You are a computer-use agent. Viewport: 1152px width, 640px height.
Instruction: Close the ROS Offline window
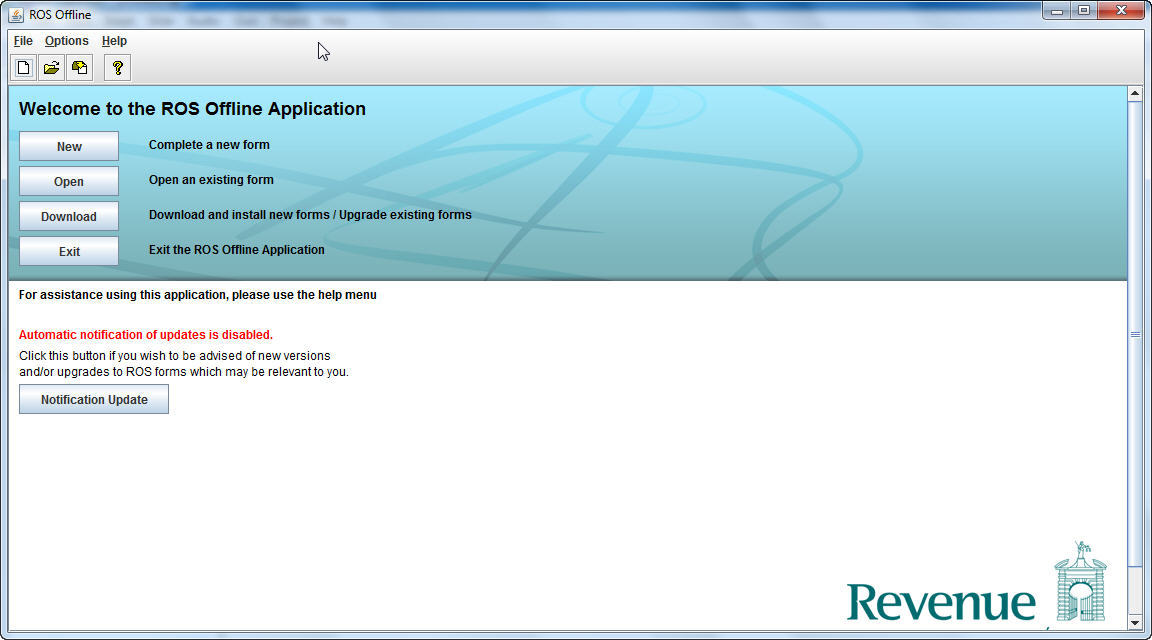[1121, 10]
